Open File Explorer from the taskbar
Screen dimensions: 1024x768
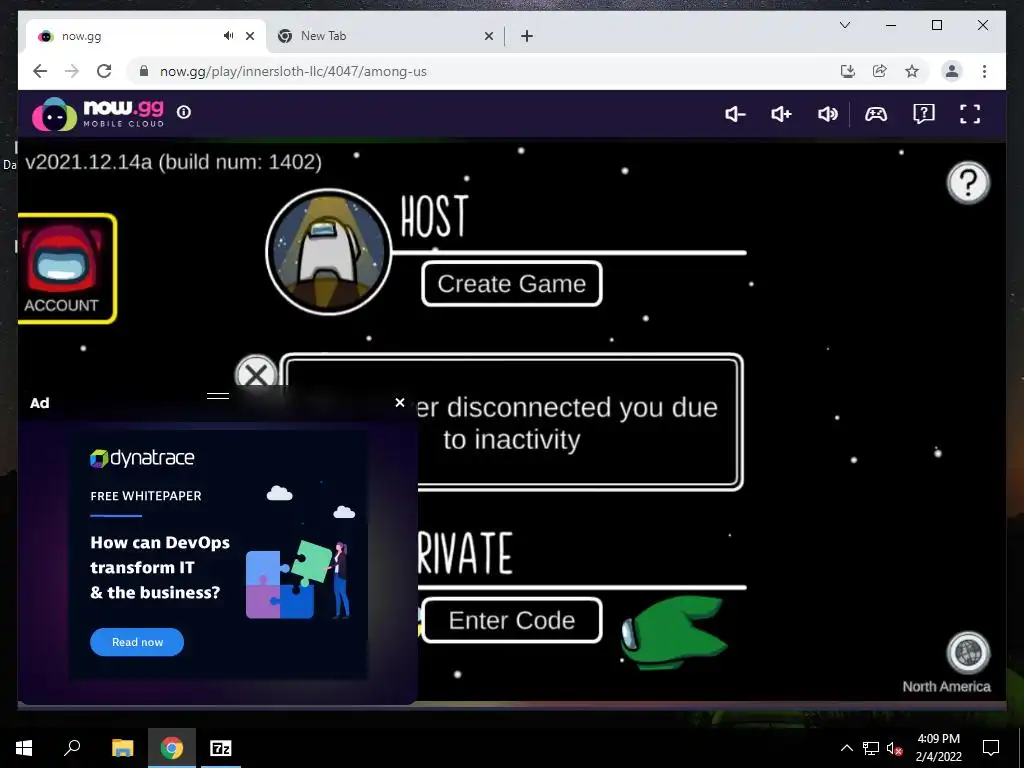122,748
